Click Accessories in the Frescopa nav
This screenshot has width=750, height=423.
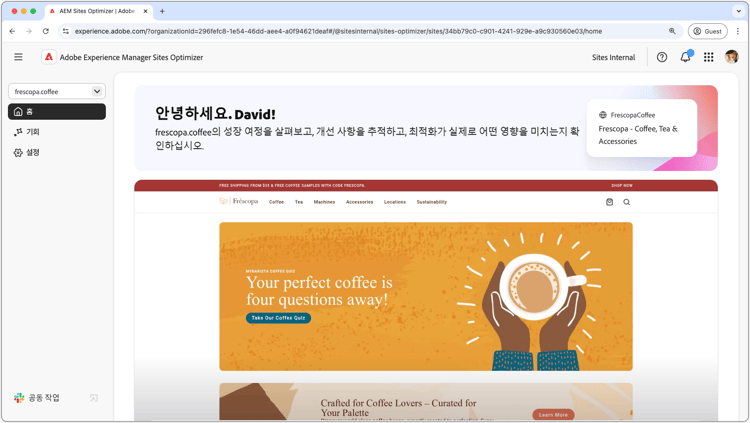tap(359, 202)
